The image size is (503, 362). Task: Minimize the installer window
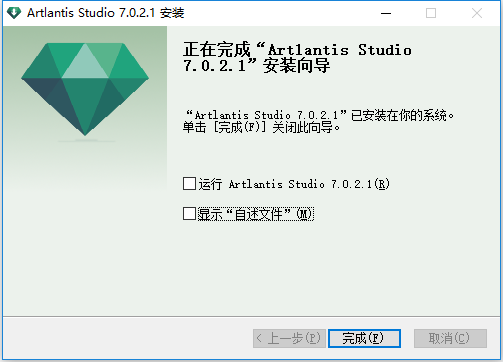click(x=386, y=13)
